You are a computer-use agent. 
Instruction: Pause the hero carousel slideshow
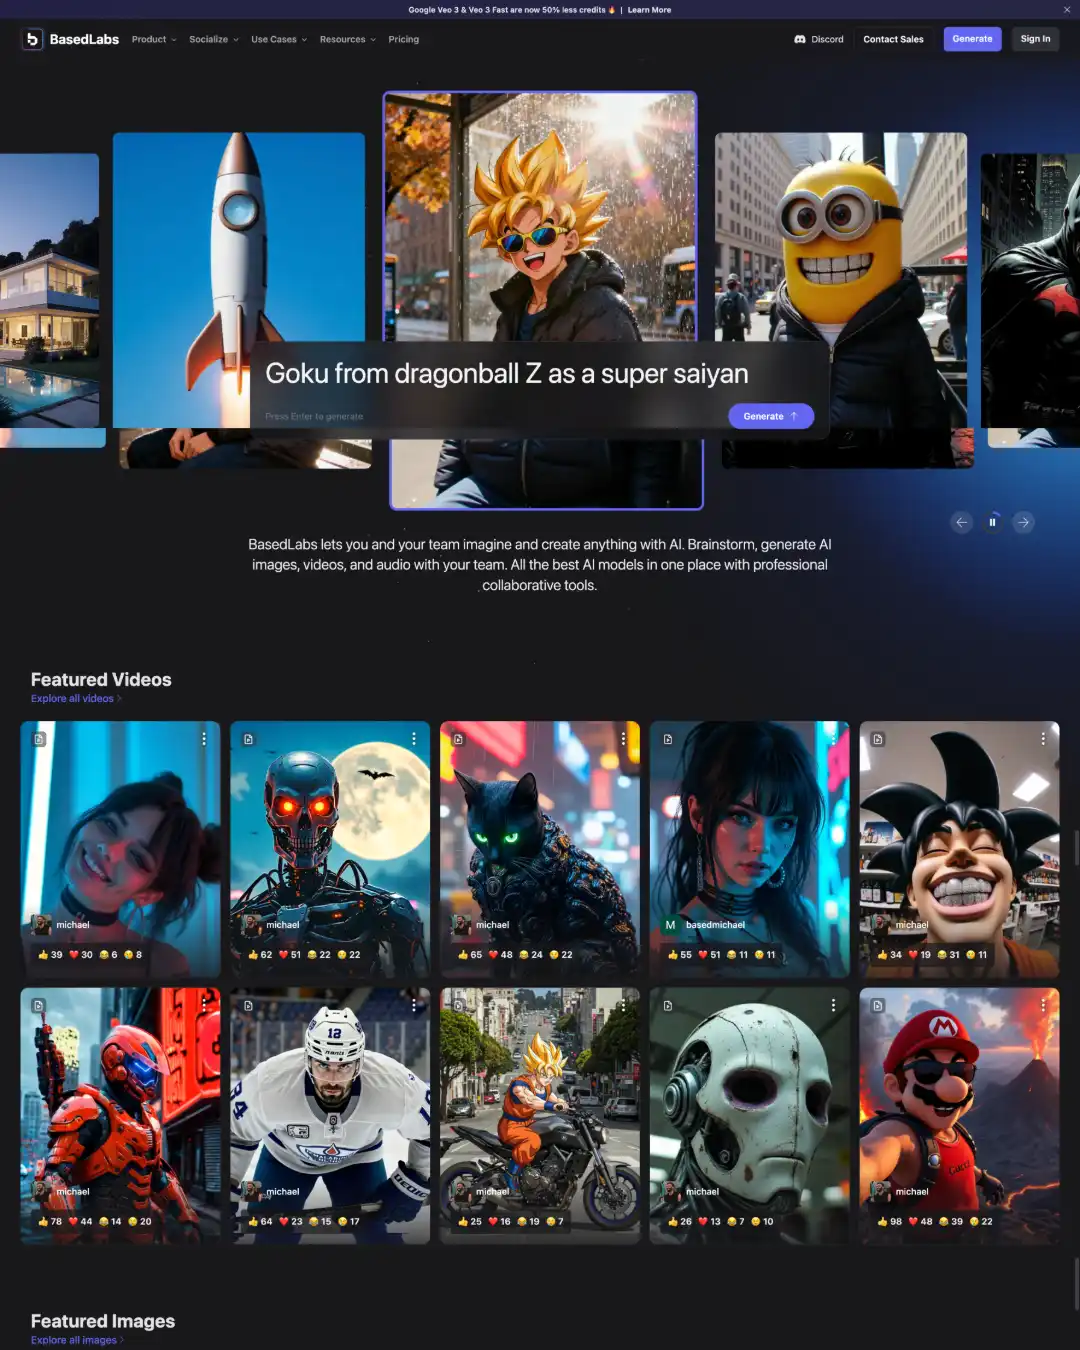coord(992,522)
